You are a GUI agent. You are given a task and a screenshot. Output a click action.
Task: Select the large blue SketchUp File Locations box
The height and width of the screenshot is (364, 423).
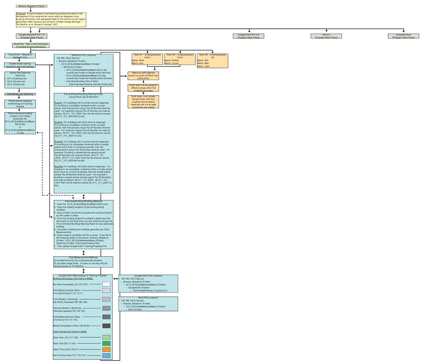[x=84, y=70]
